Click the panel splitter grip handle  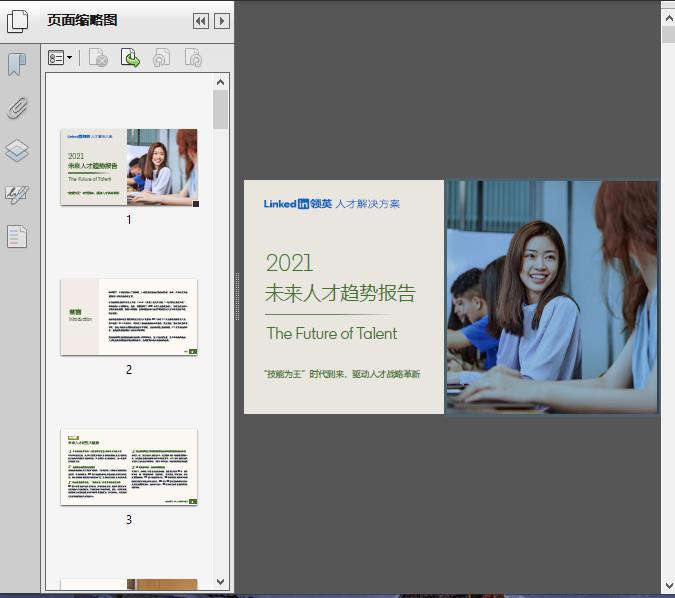pos(237,297)
